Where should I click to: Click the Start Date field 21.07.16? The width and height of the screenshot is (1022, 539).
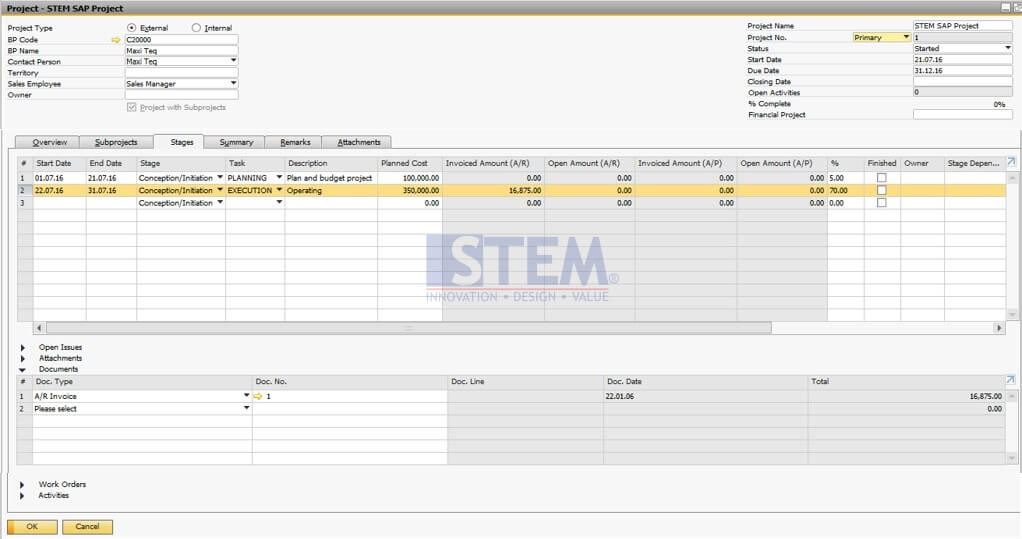963,59
